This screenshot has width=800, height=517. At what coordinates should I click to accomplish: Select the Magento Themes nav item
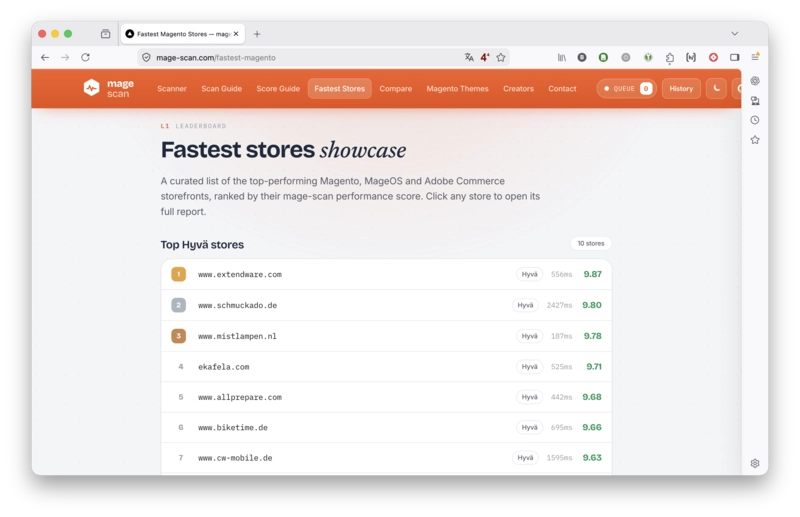pos(457,88)
